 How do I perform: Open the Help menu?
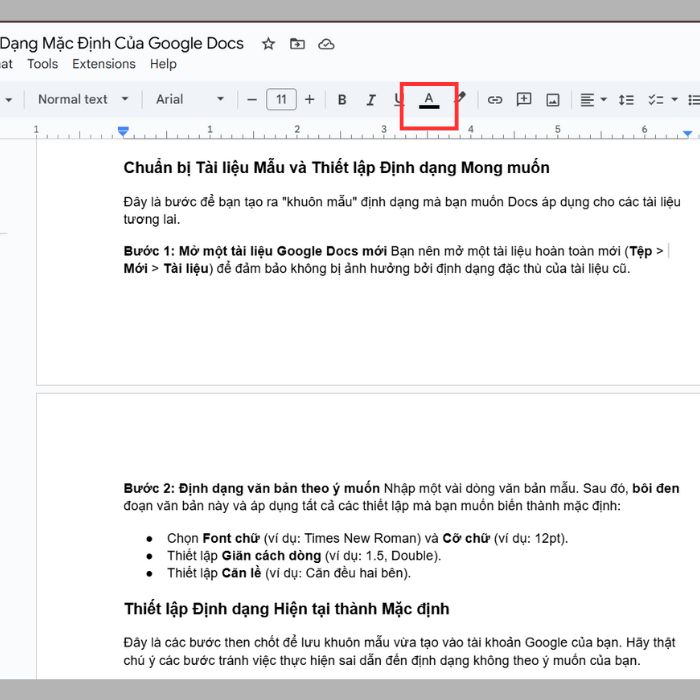[x=163, y=64]
